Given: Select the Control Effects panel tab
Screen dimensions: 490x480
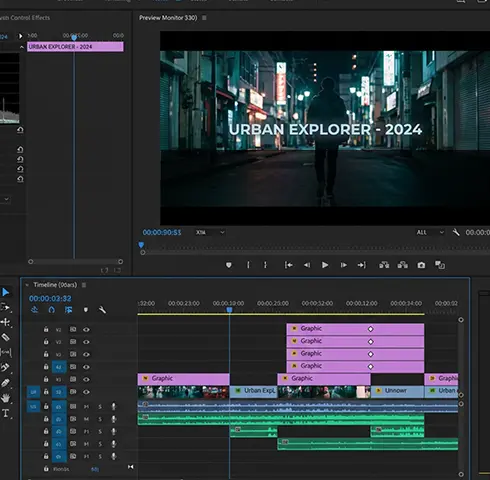Looking at the screenshot, I should [25, 18].
